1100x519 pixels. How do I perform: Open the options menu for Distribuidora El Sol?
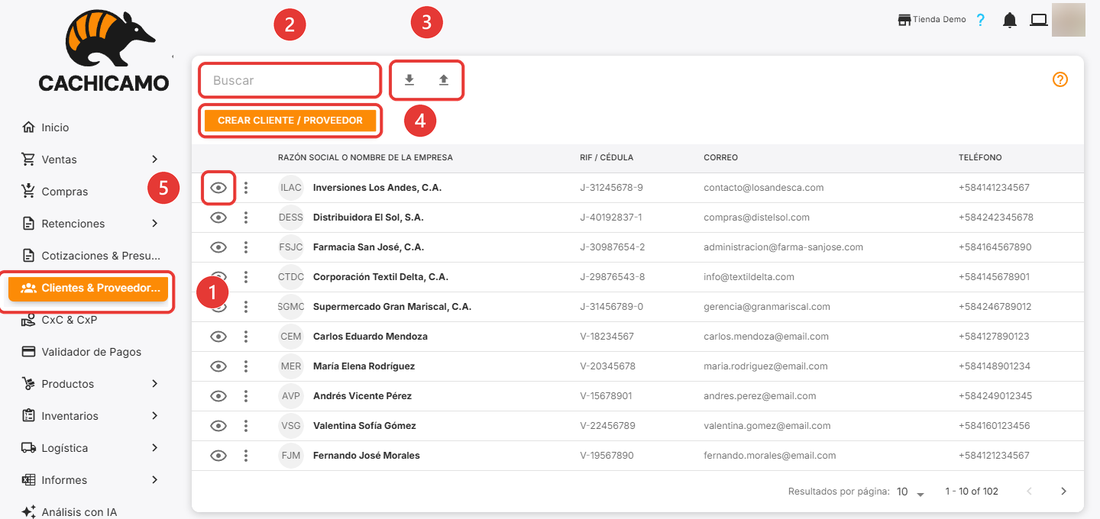click(x=246, y=217)
